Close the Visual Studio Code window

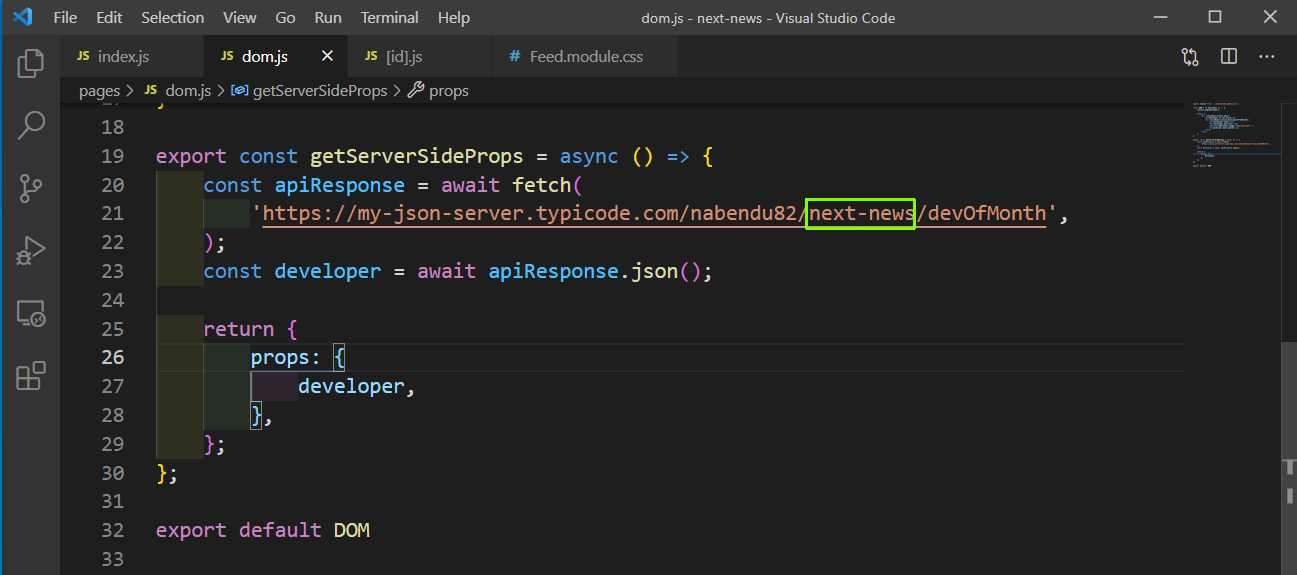[1269, 17]
